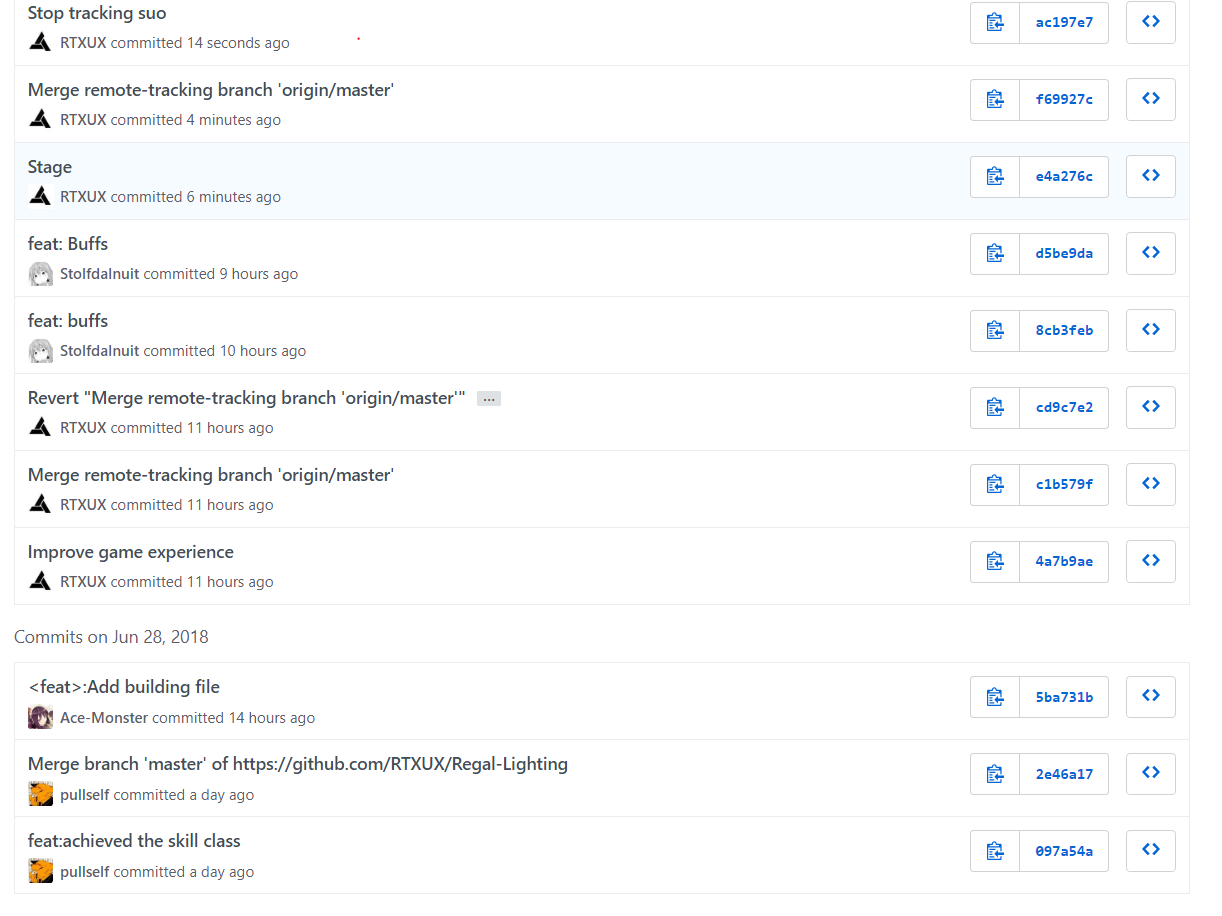Viewport: 1222px width, 916px height.
Task: Click 'committed 14 hours ago' timestamp
Action: [x=234, y=718]
